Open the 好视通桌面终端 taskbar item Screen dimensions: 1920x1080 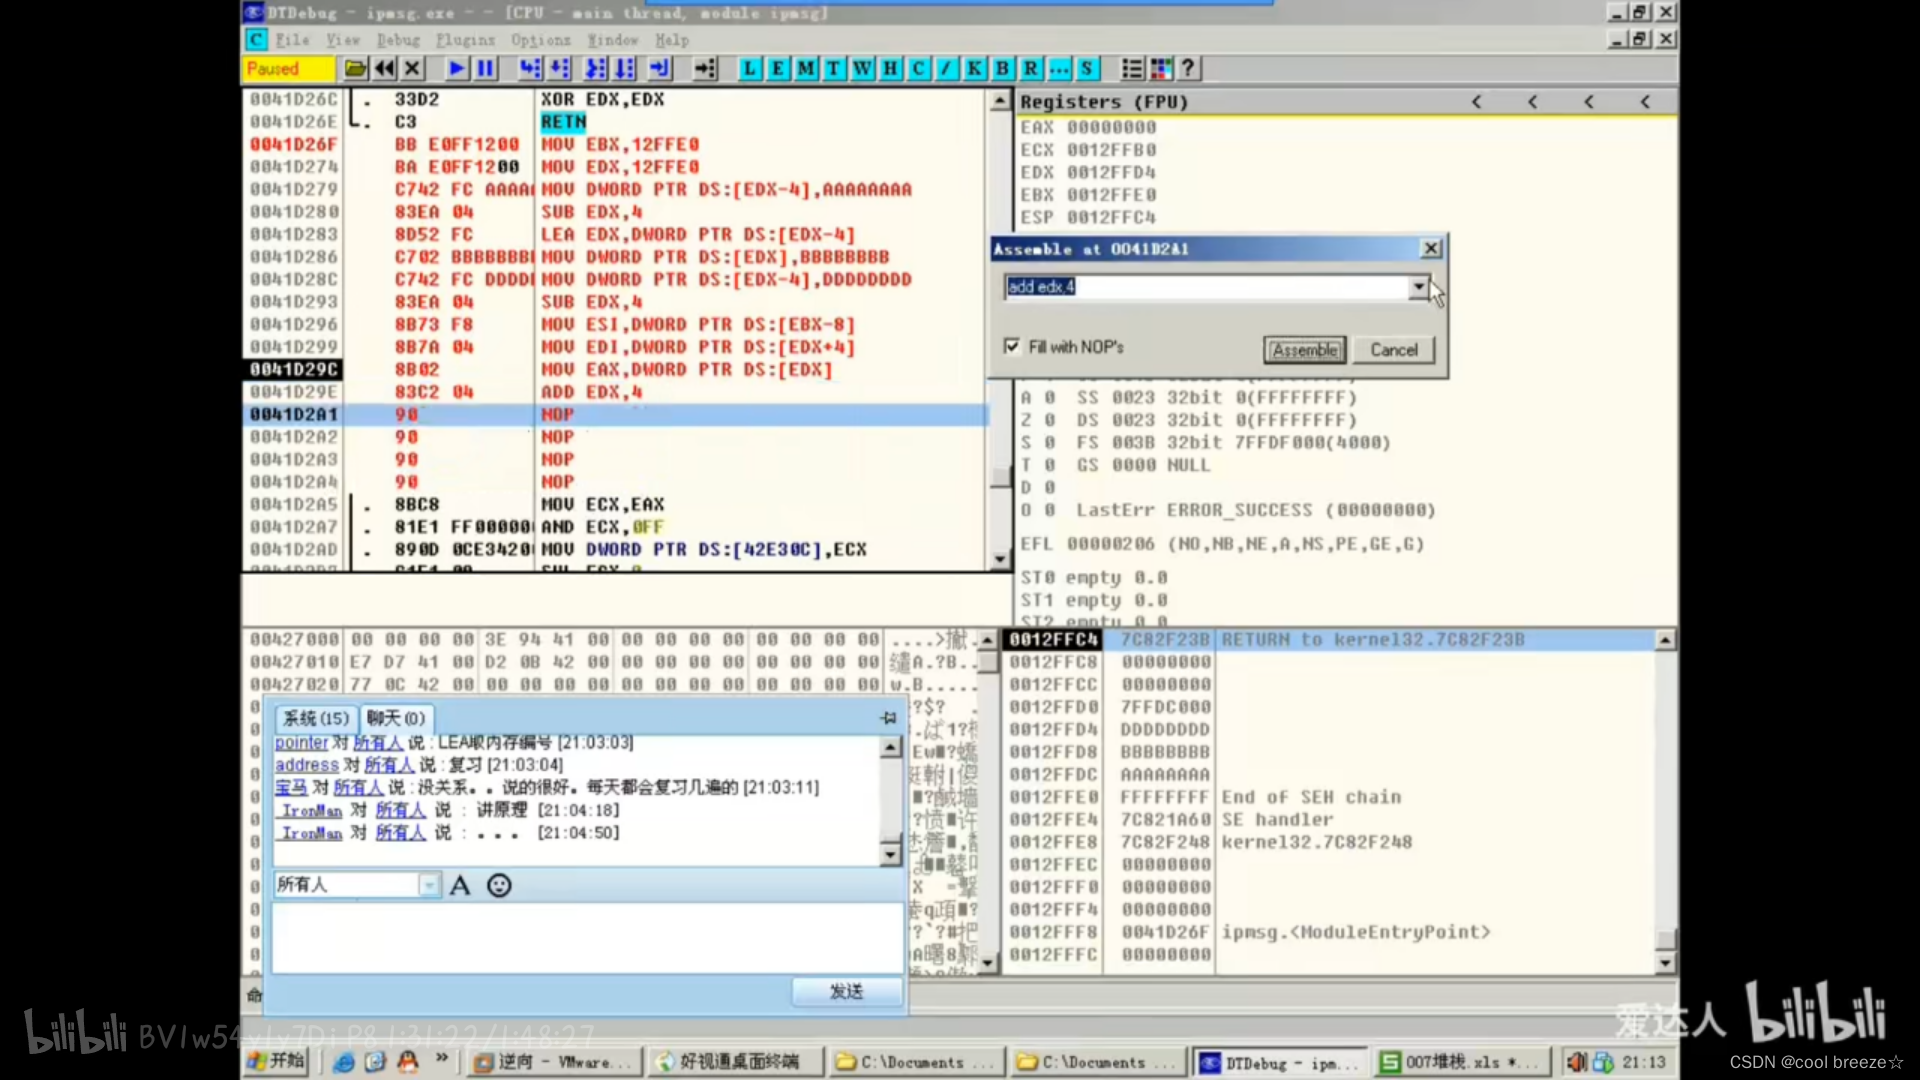coord(738,1062)
